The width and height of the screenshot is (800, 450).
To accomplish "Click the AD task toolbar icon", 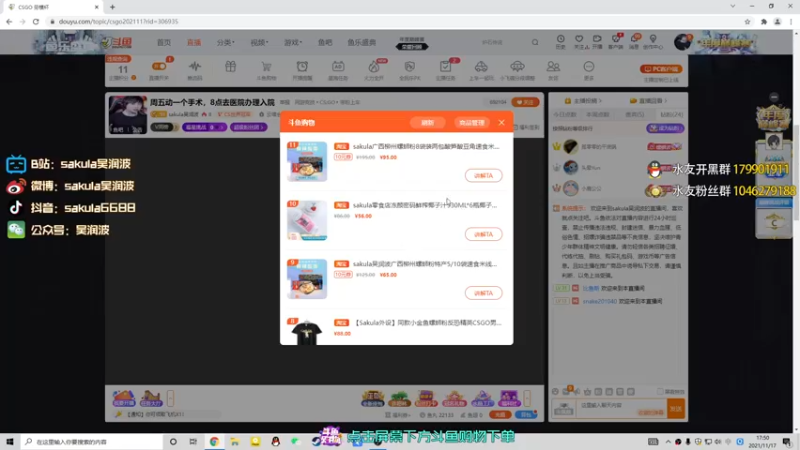I will pyautogui.click(x=338, y=66).
